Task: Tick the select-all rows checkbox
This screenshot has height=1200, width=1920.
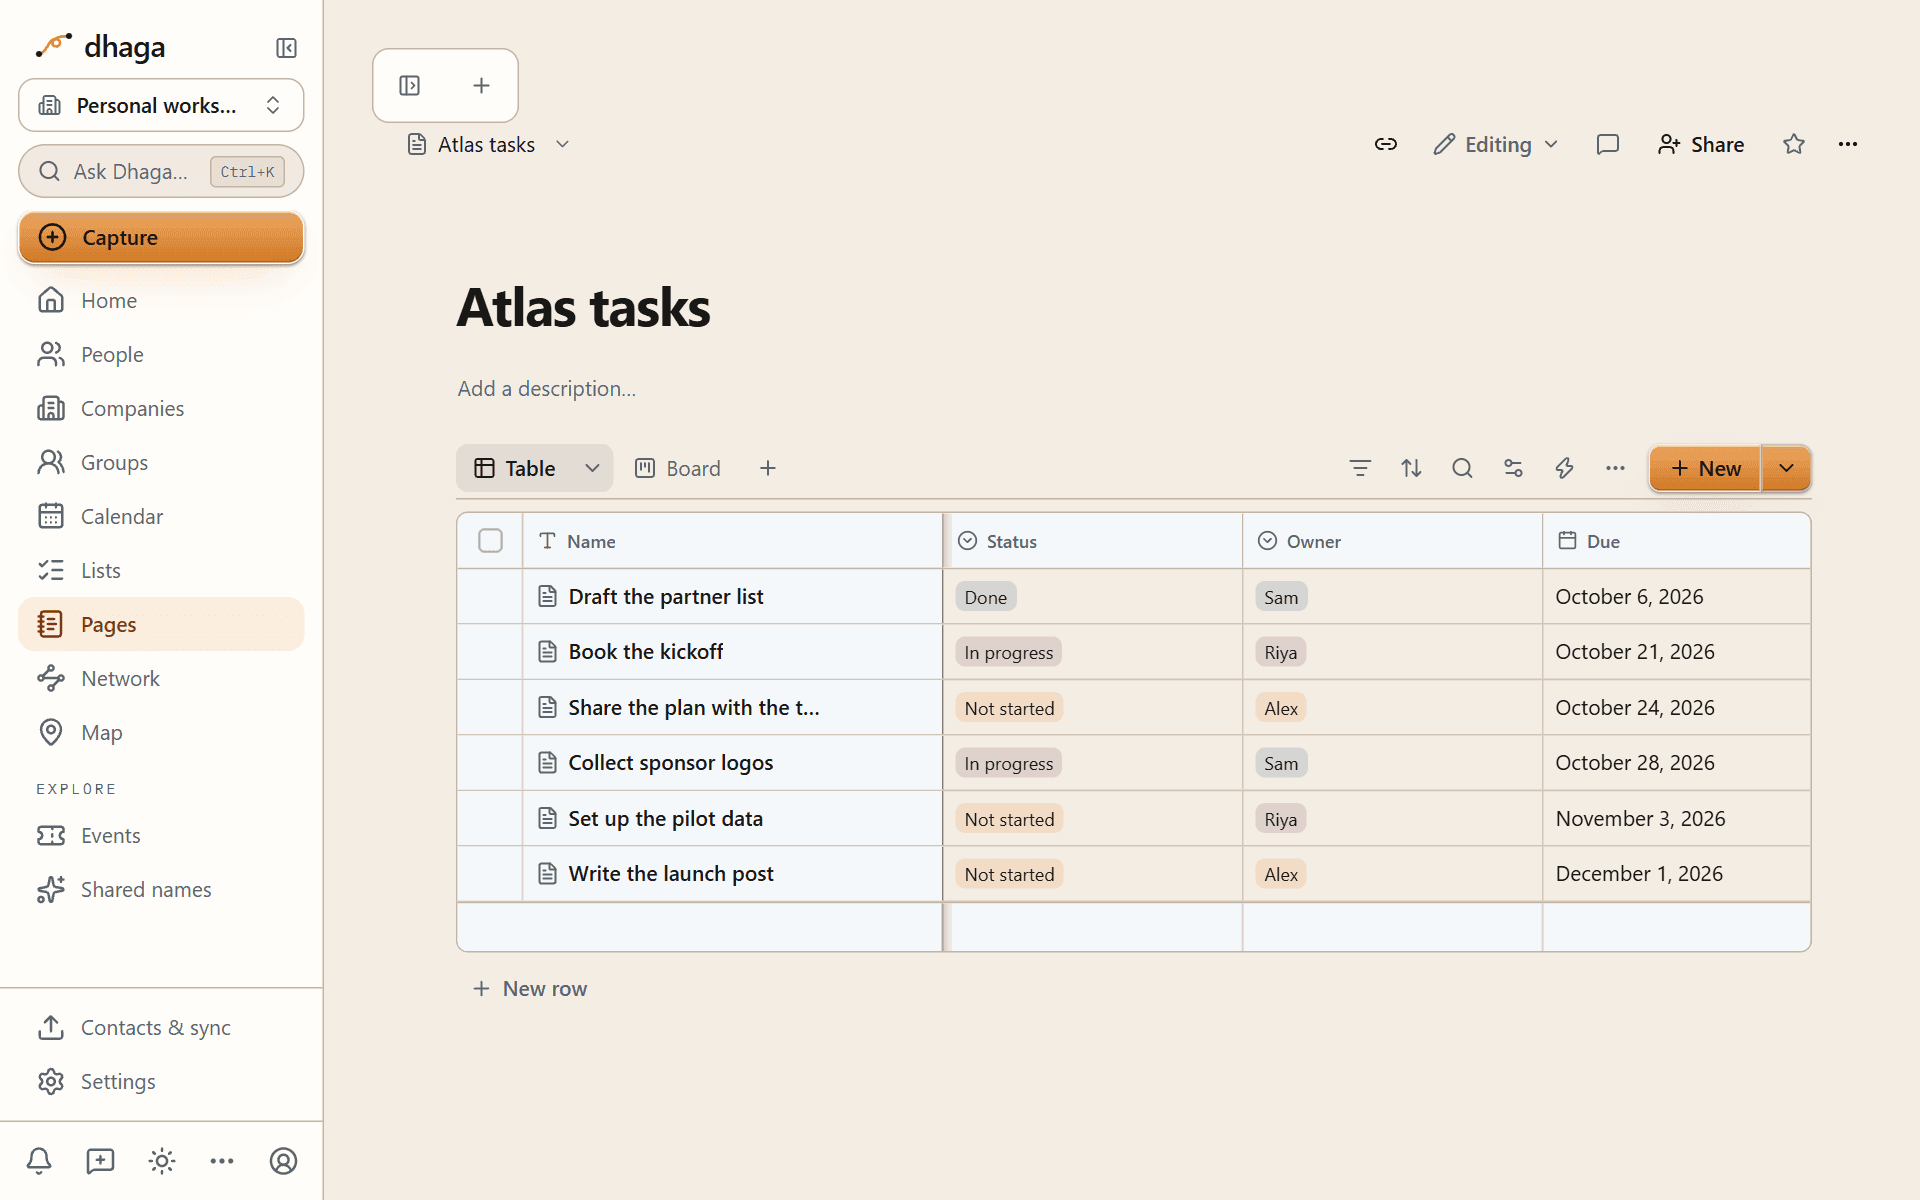Action: [x=490, y=541]
